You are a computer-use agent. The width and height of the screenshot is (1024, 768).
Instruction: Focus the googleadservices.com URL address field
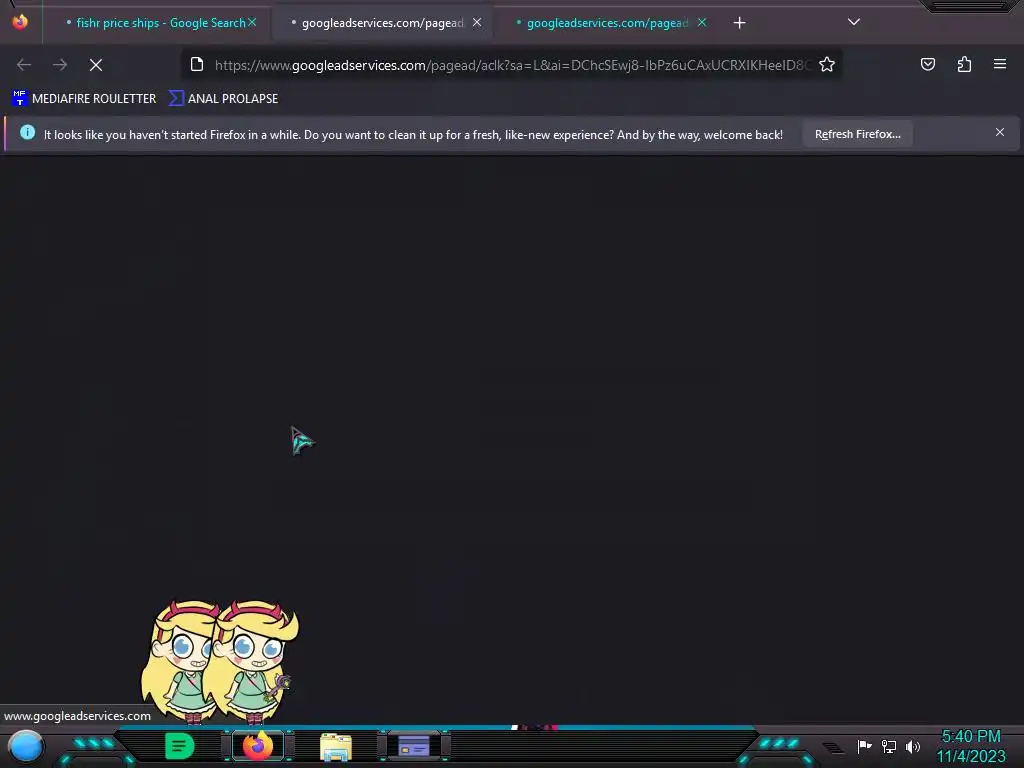513,65
